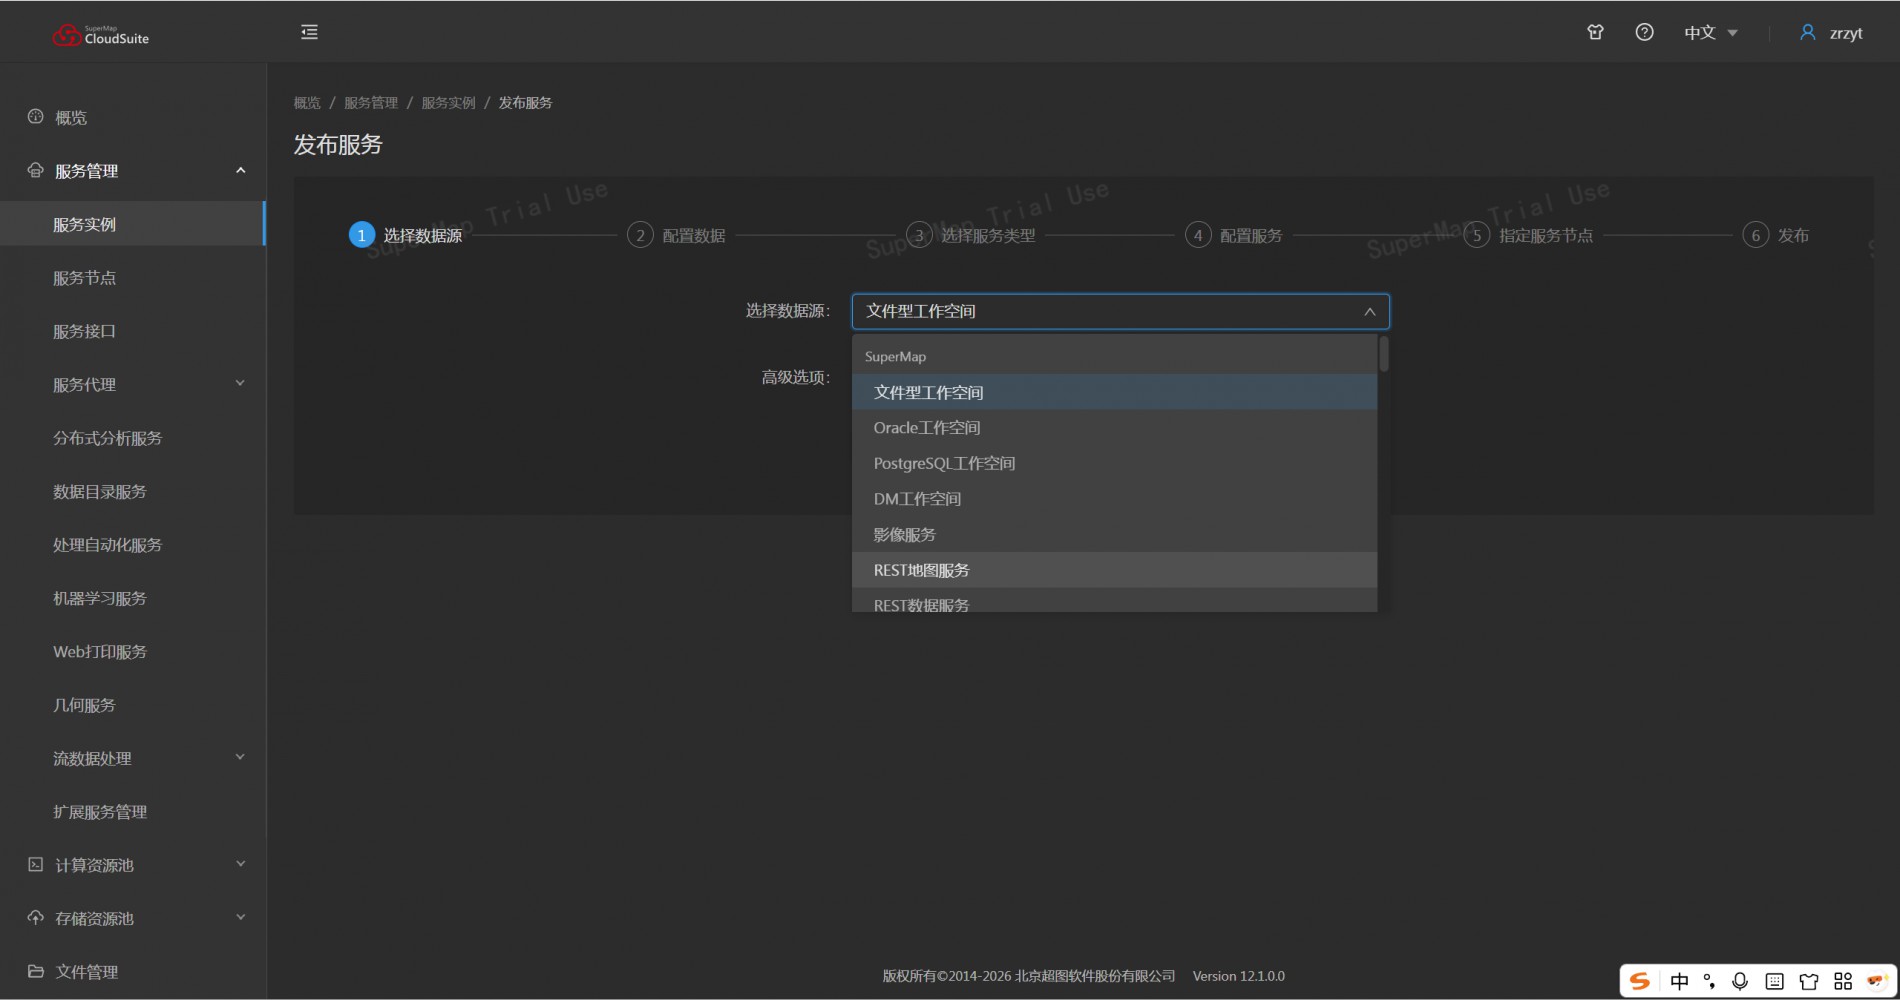The height and width of the screenshot is (1000, 1900).
Task: Collapse the 服务管理 menu group
Action: pos(133,171)
